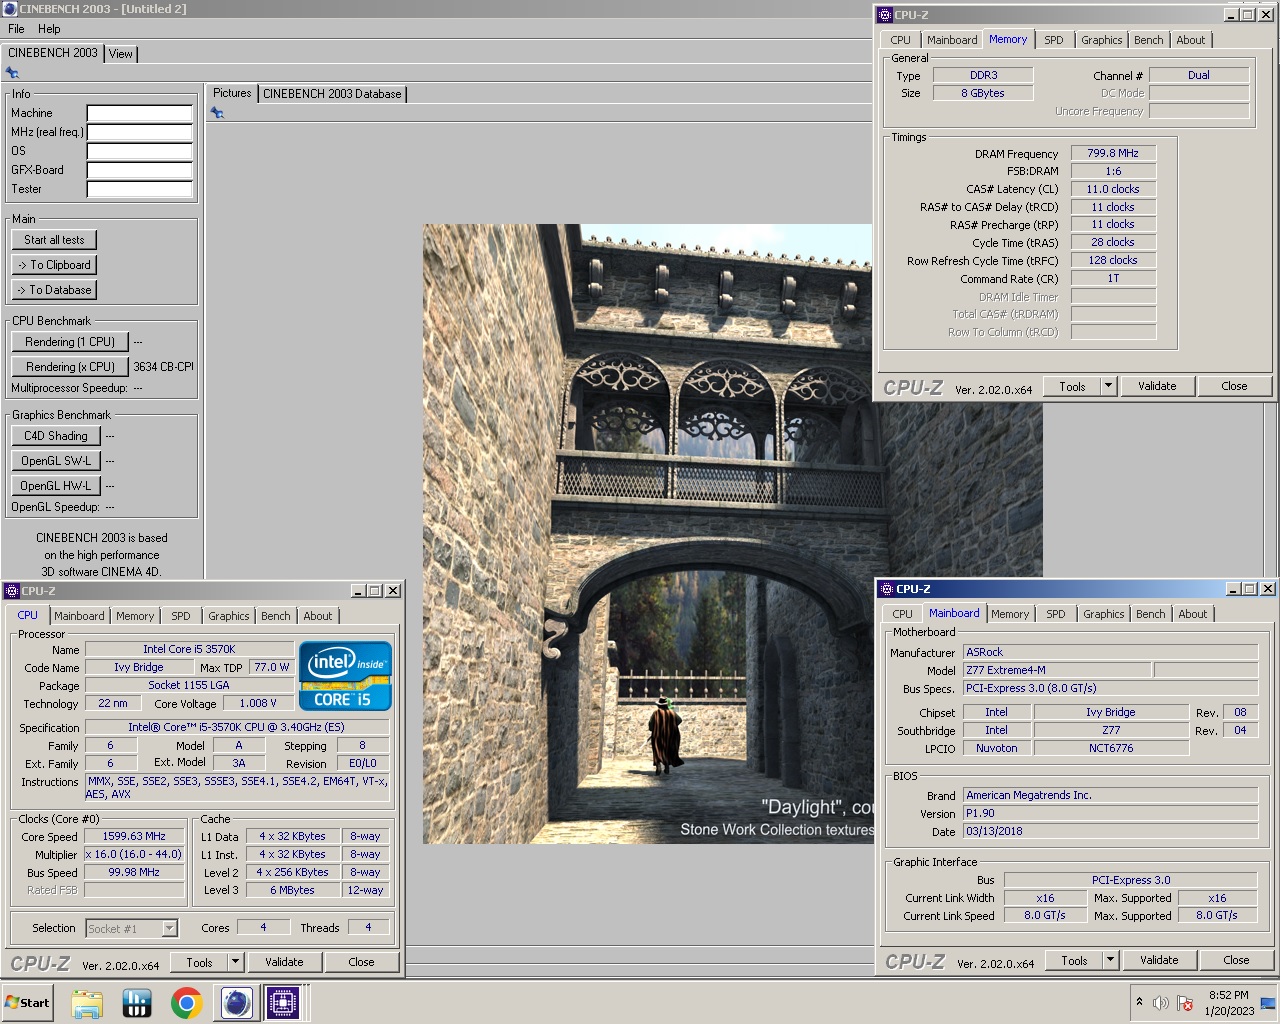Click the taskbar clock showing 8:52 PM

1228,1003
